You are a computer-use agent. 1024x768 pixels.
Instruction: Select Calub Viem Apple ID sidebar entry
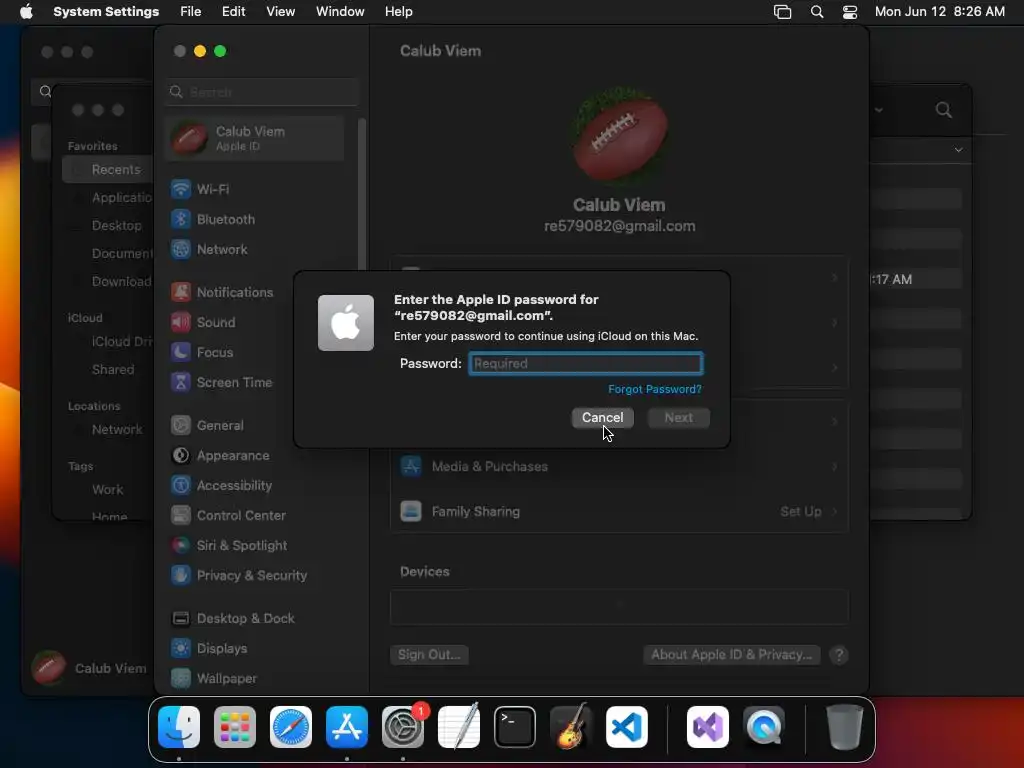(255, 138)
